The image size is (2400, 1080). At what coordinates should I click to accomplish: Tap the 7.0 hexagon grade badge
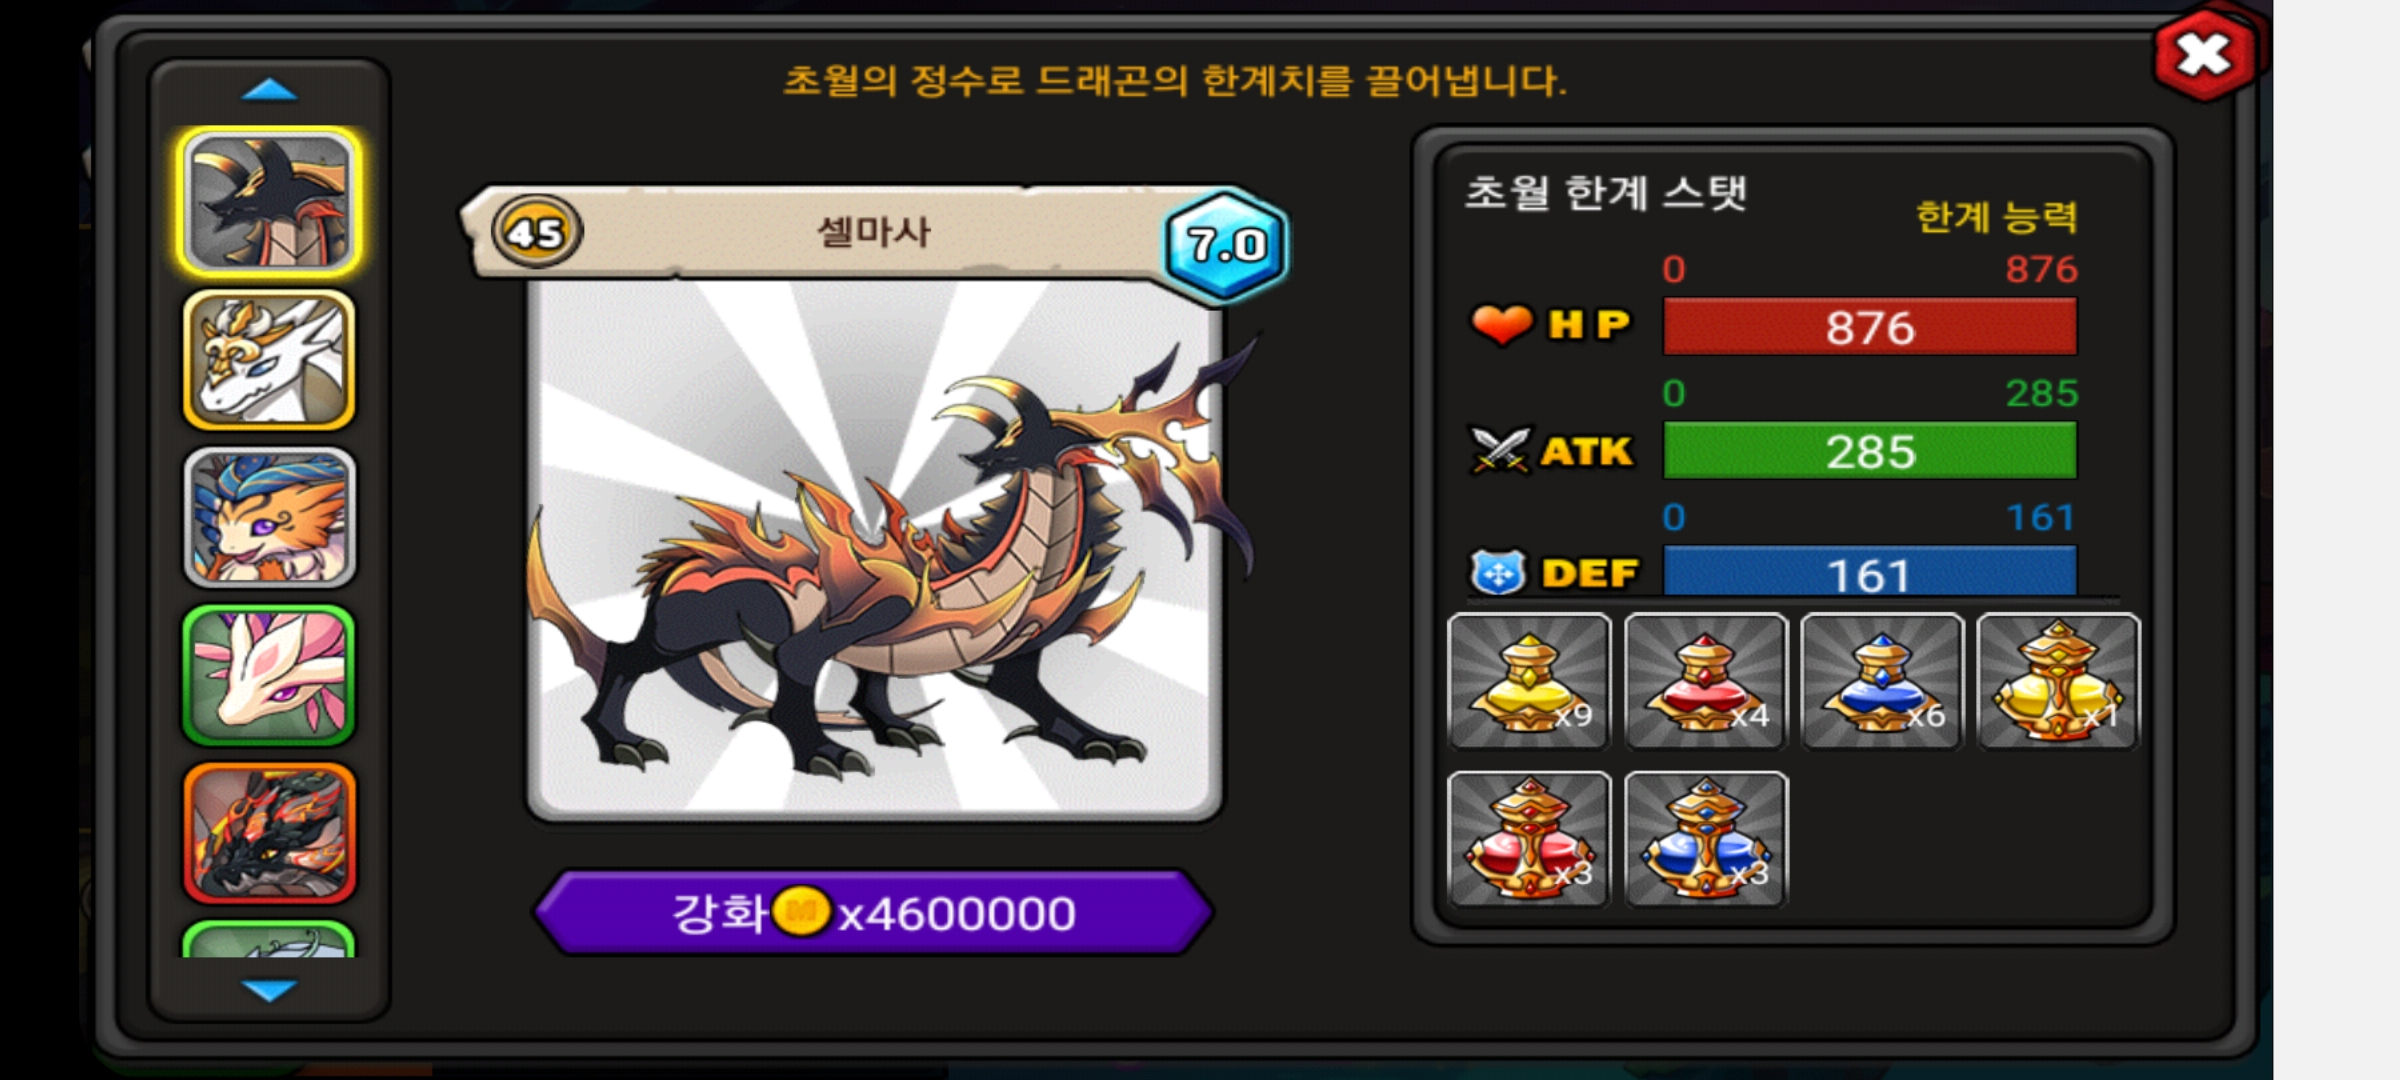click(x=1226, y=244)
